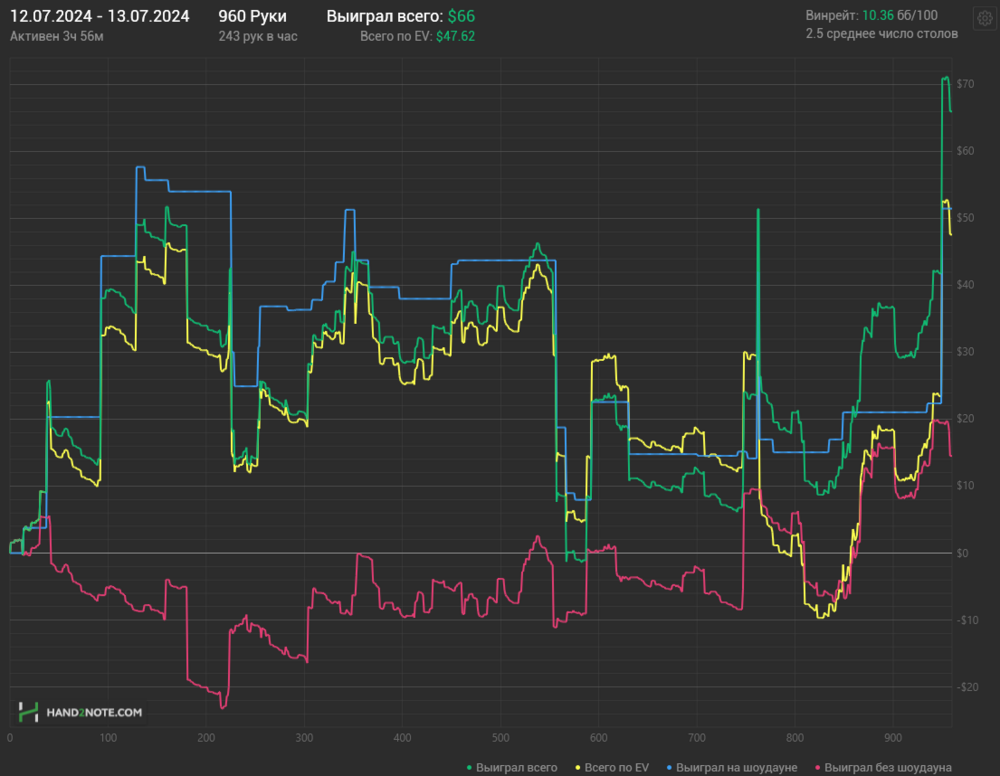Viewport: 1000px width, 776px height.
Task: Click the positive "$10" y-axis label
Action: pos(965,486)
